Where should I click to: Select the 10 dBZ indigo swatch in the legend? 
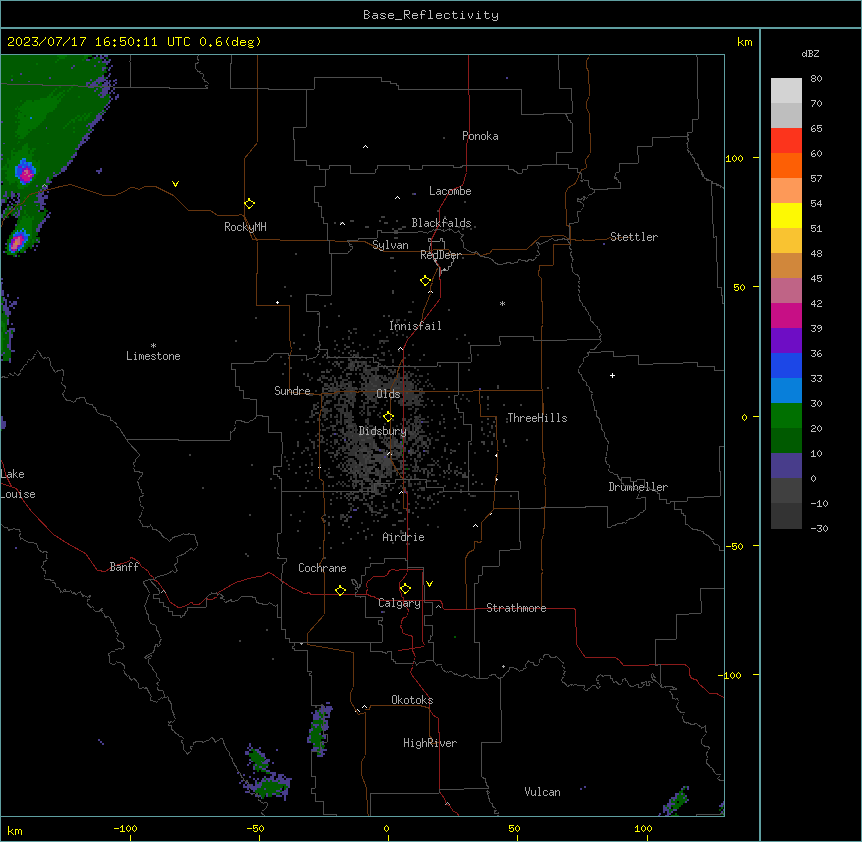click(786, 466)
